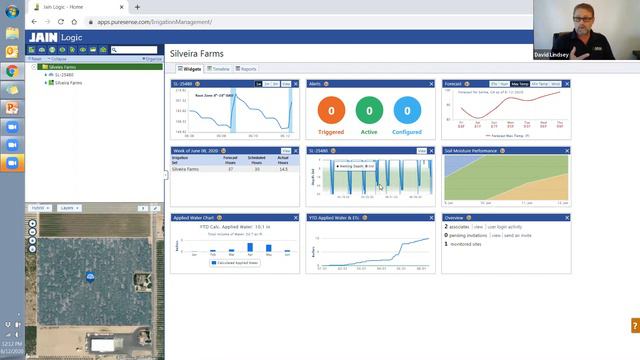Click the view link next to associates
640x360 pixels.
478,227
